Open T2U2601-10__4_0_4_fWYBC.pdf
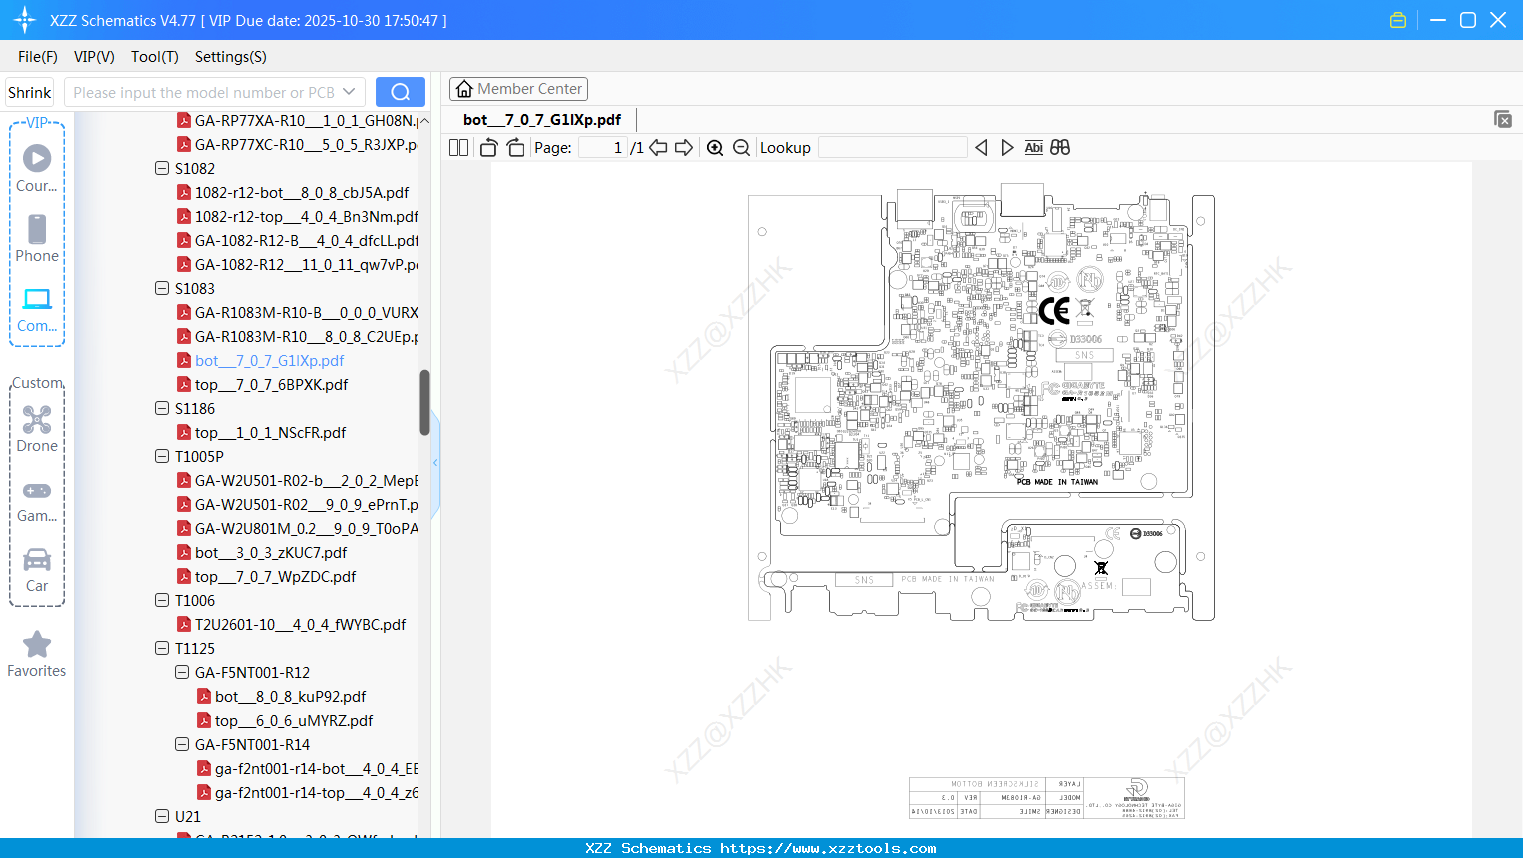Viewport: 1523px width, 858px height. coord(301,624)
